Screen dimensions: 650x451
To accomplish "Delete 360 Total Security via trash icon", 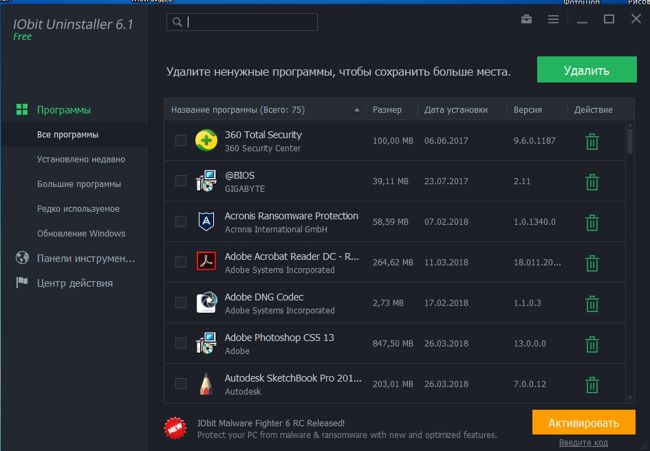I will tap(592, 141).
